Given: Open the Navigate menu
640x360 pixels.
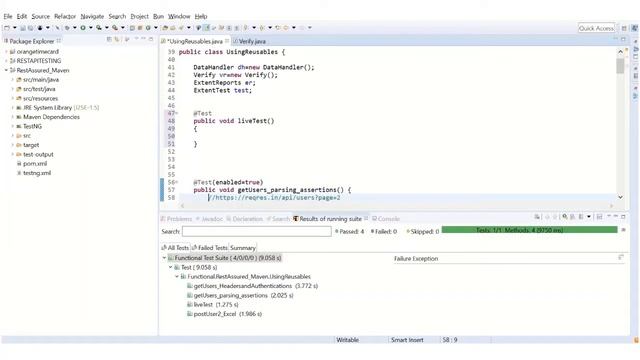Looking at the screenshot, I should click(92, 16).
